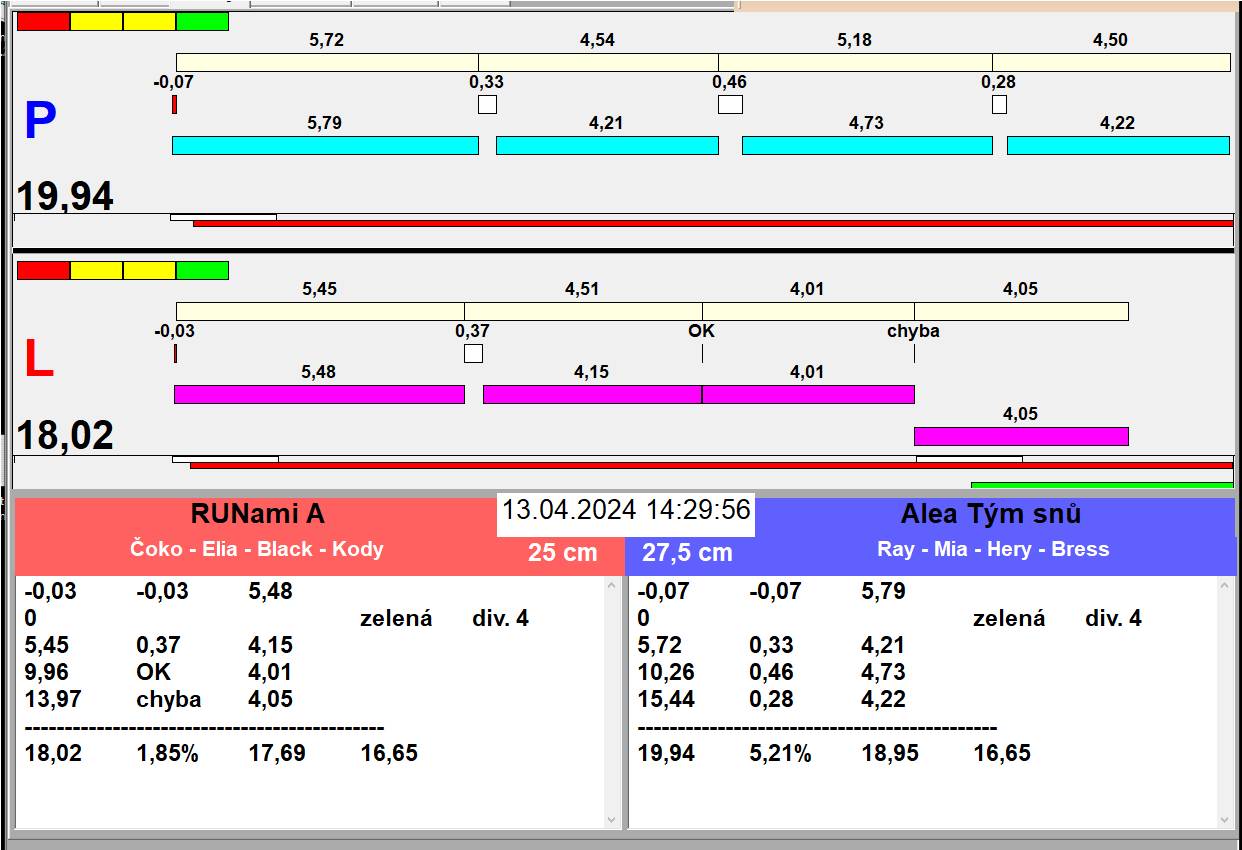
Task: Click the green start light in lane L
Action: click(x=202, y=270)
